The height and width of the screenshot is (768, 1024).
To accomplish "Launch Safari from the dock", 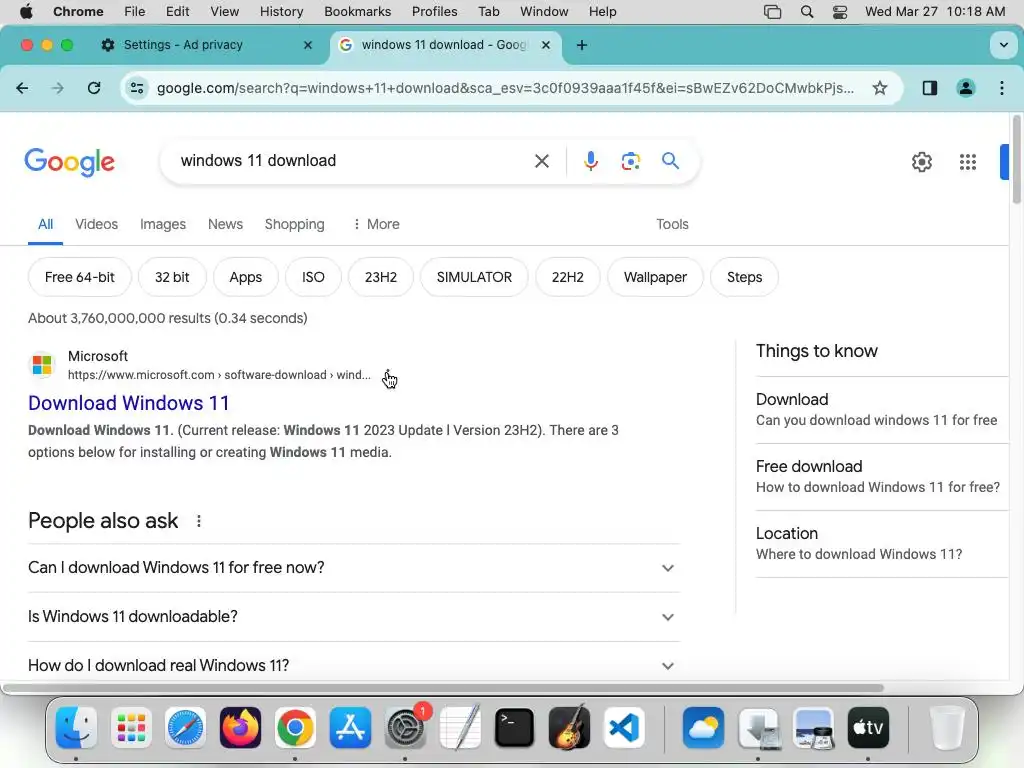I will tap(185, 728).
